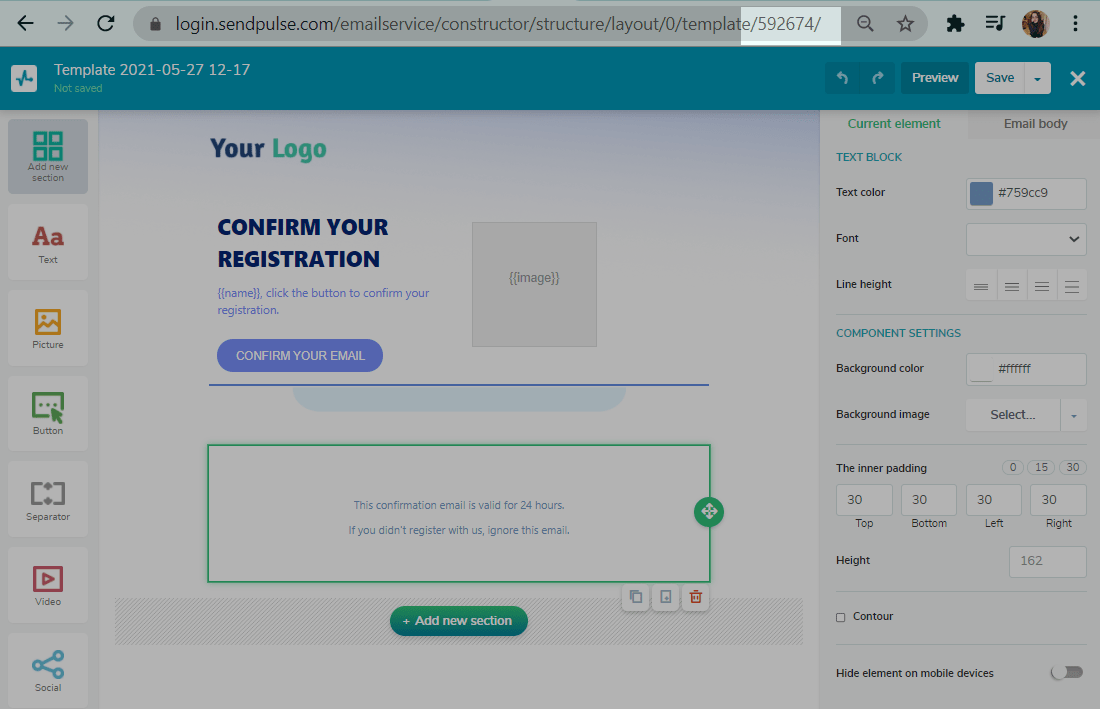Click the undo arrow in top bar
Viewport: 1100px width, 709px height.
click(842, 78)
